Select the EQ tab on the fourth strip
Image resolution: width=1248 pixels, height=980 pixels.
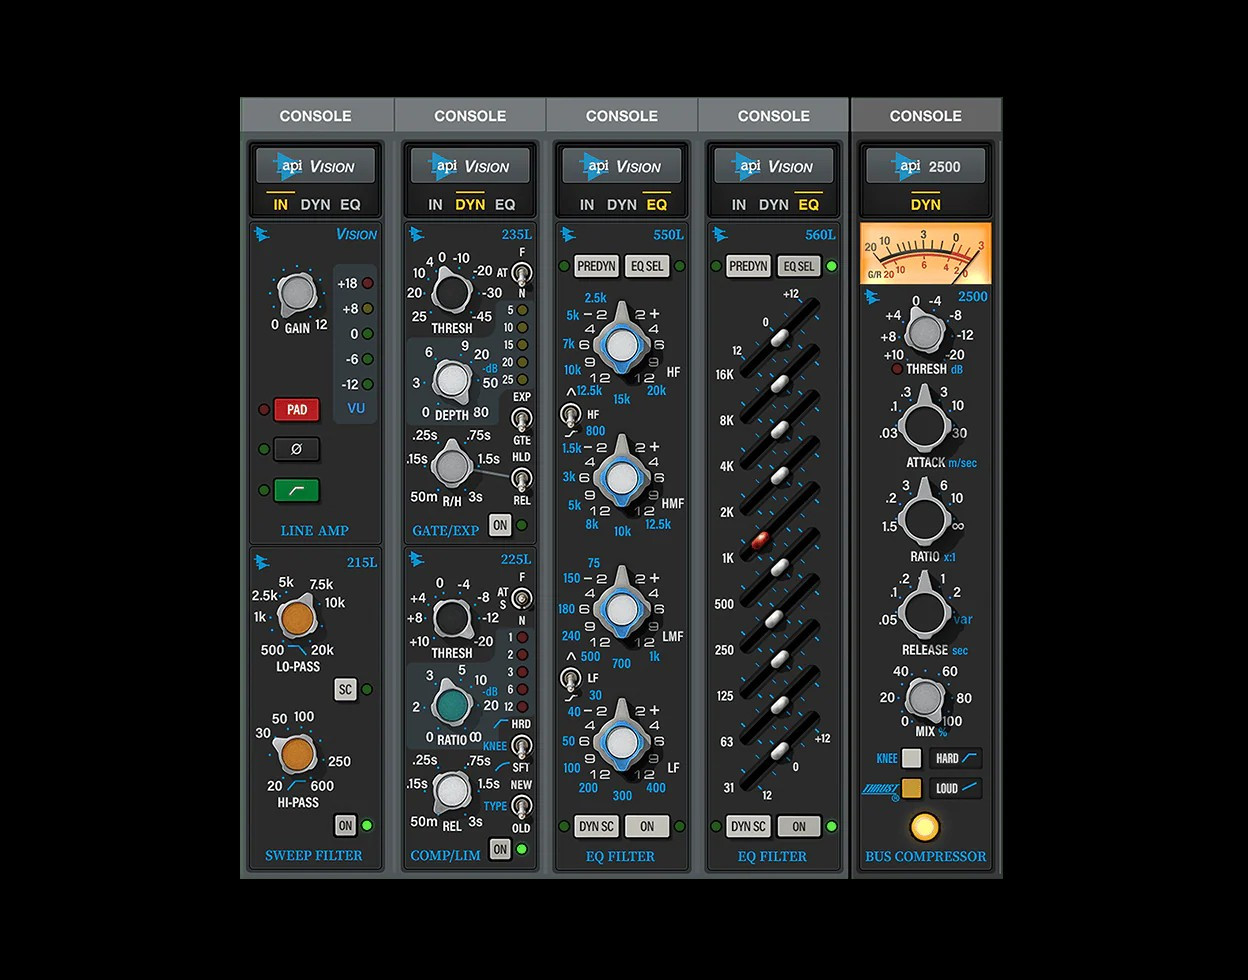tap(808, 204)
